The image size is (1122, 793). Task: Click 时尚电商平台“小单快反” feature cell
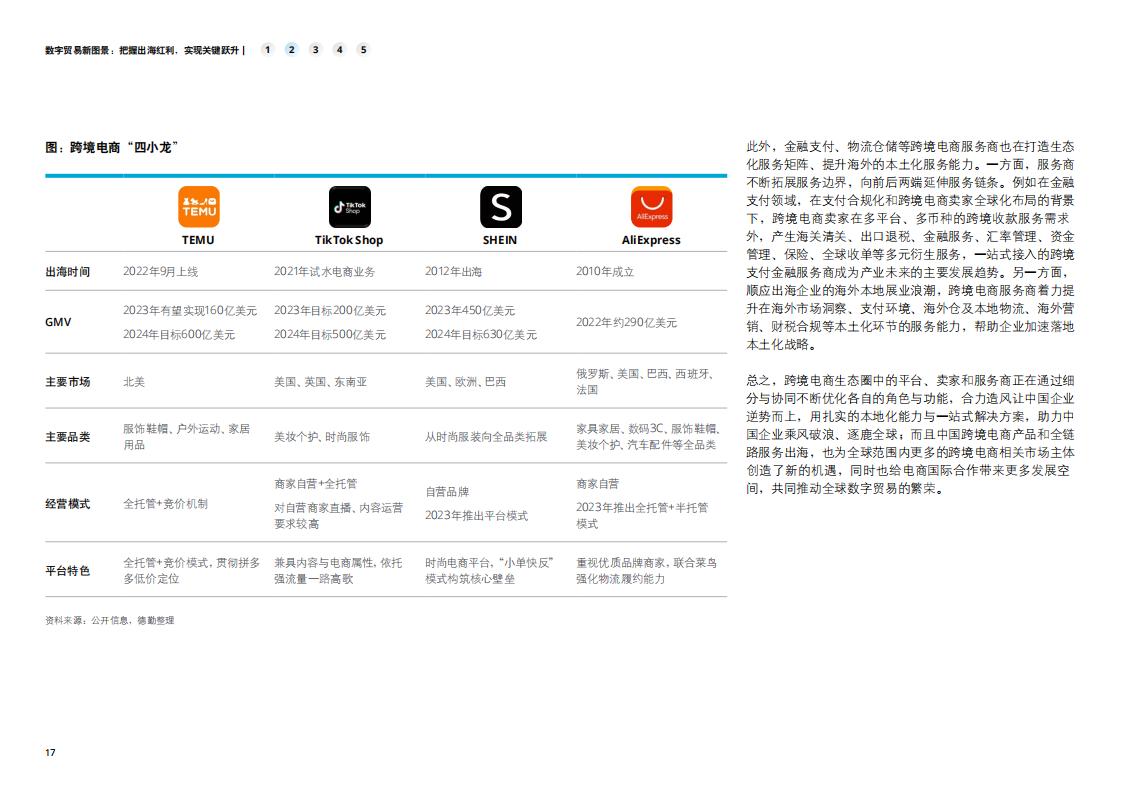tap(489, 570)
